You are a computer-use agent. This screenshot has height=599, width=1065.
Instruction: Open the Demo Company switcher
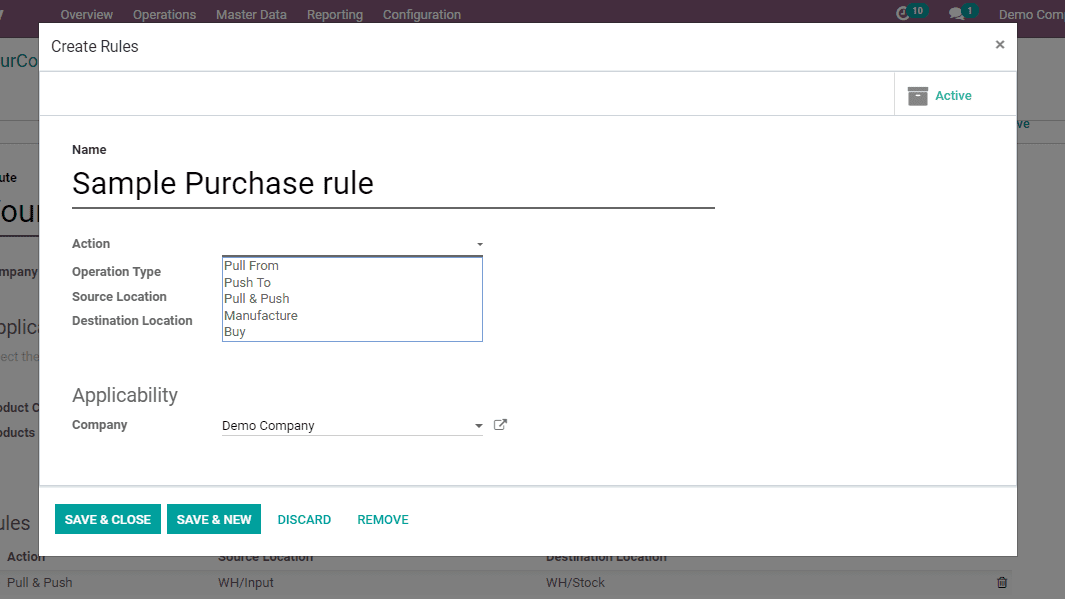pos(1031,14)
